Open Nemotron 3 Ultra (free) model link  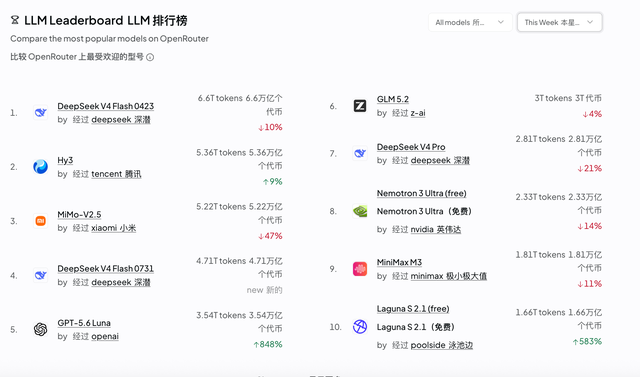point(422,193)
